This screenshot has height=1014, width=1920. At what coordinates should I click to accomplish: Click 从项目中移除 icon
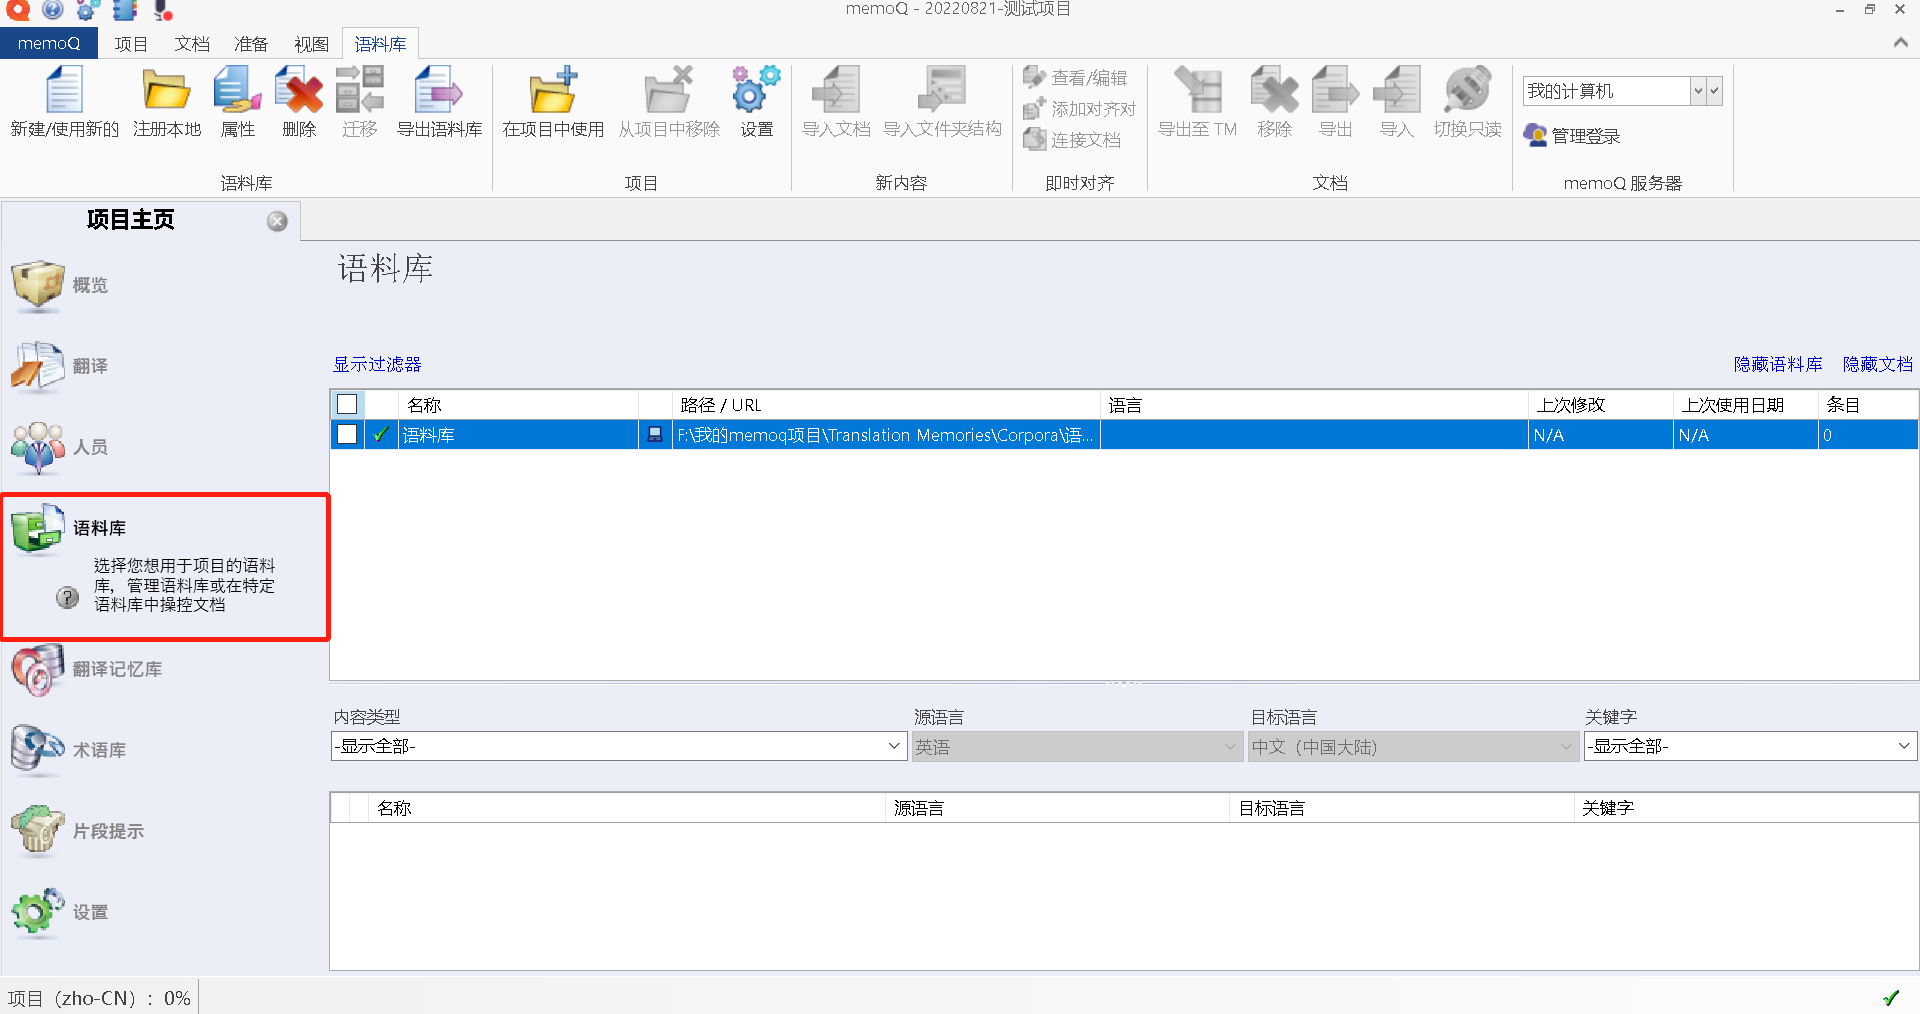[x=669, y=90]
